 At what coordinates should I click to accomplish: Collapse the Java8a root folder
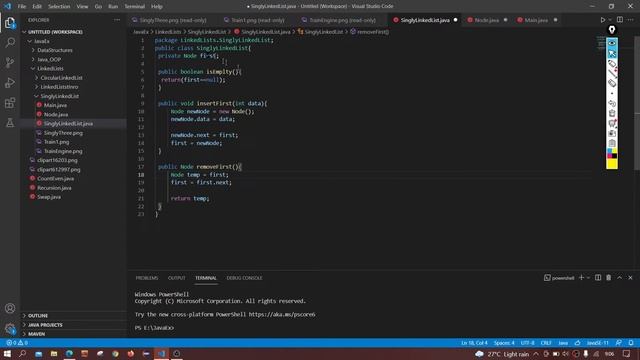[x=29, y=41]
